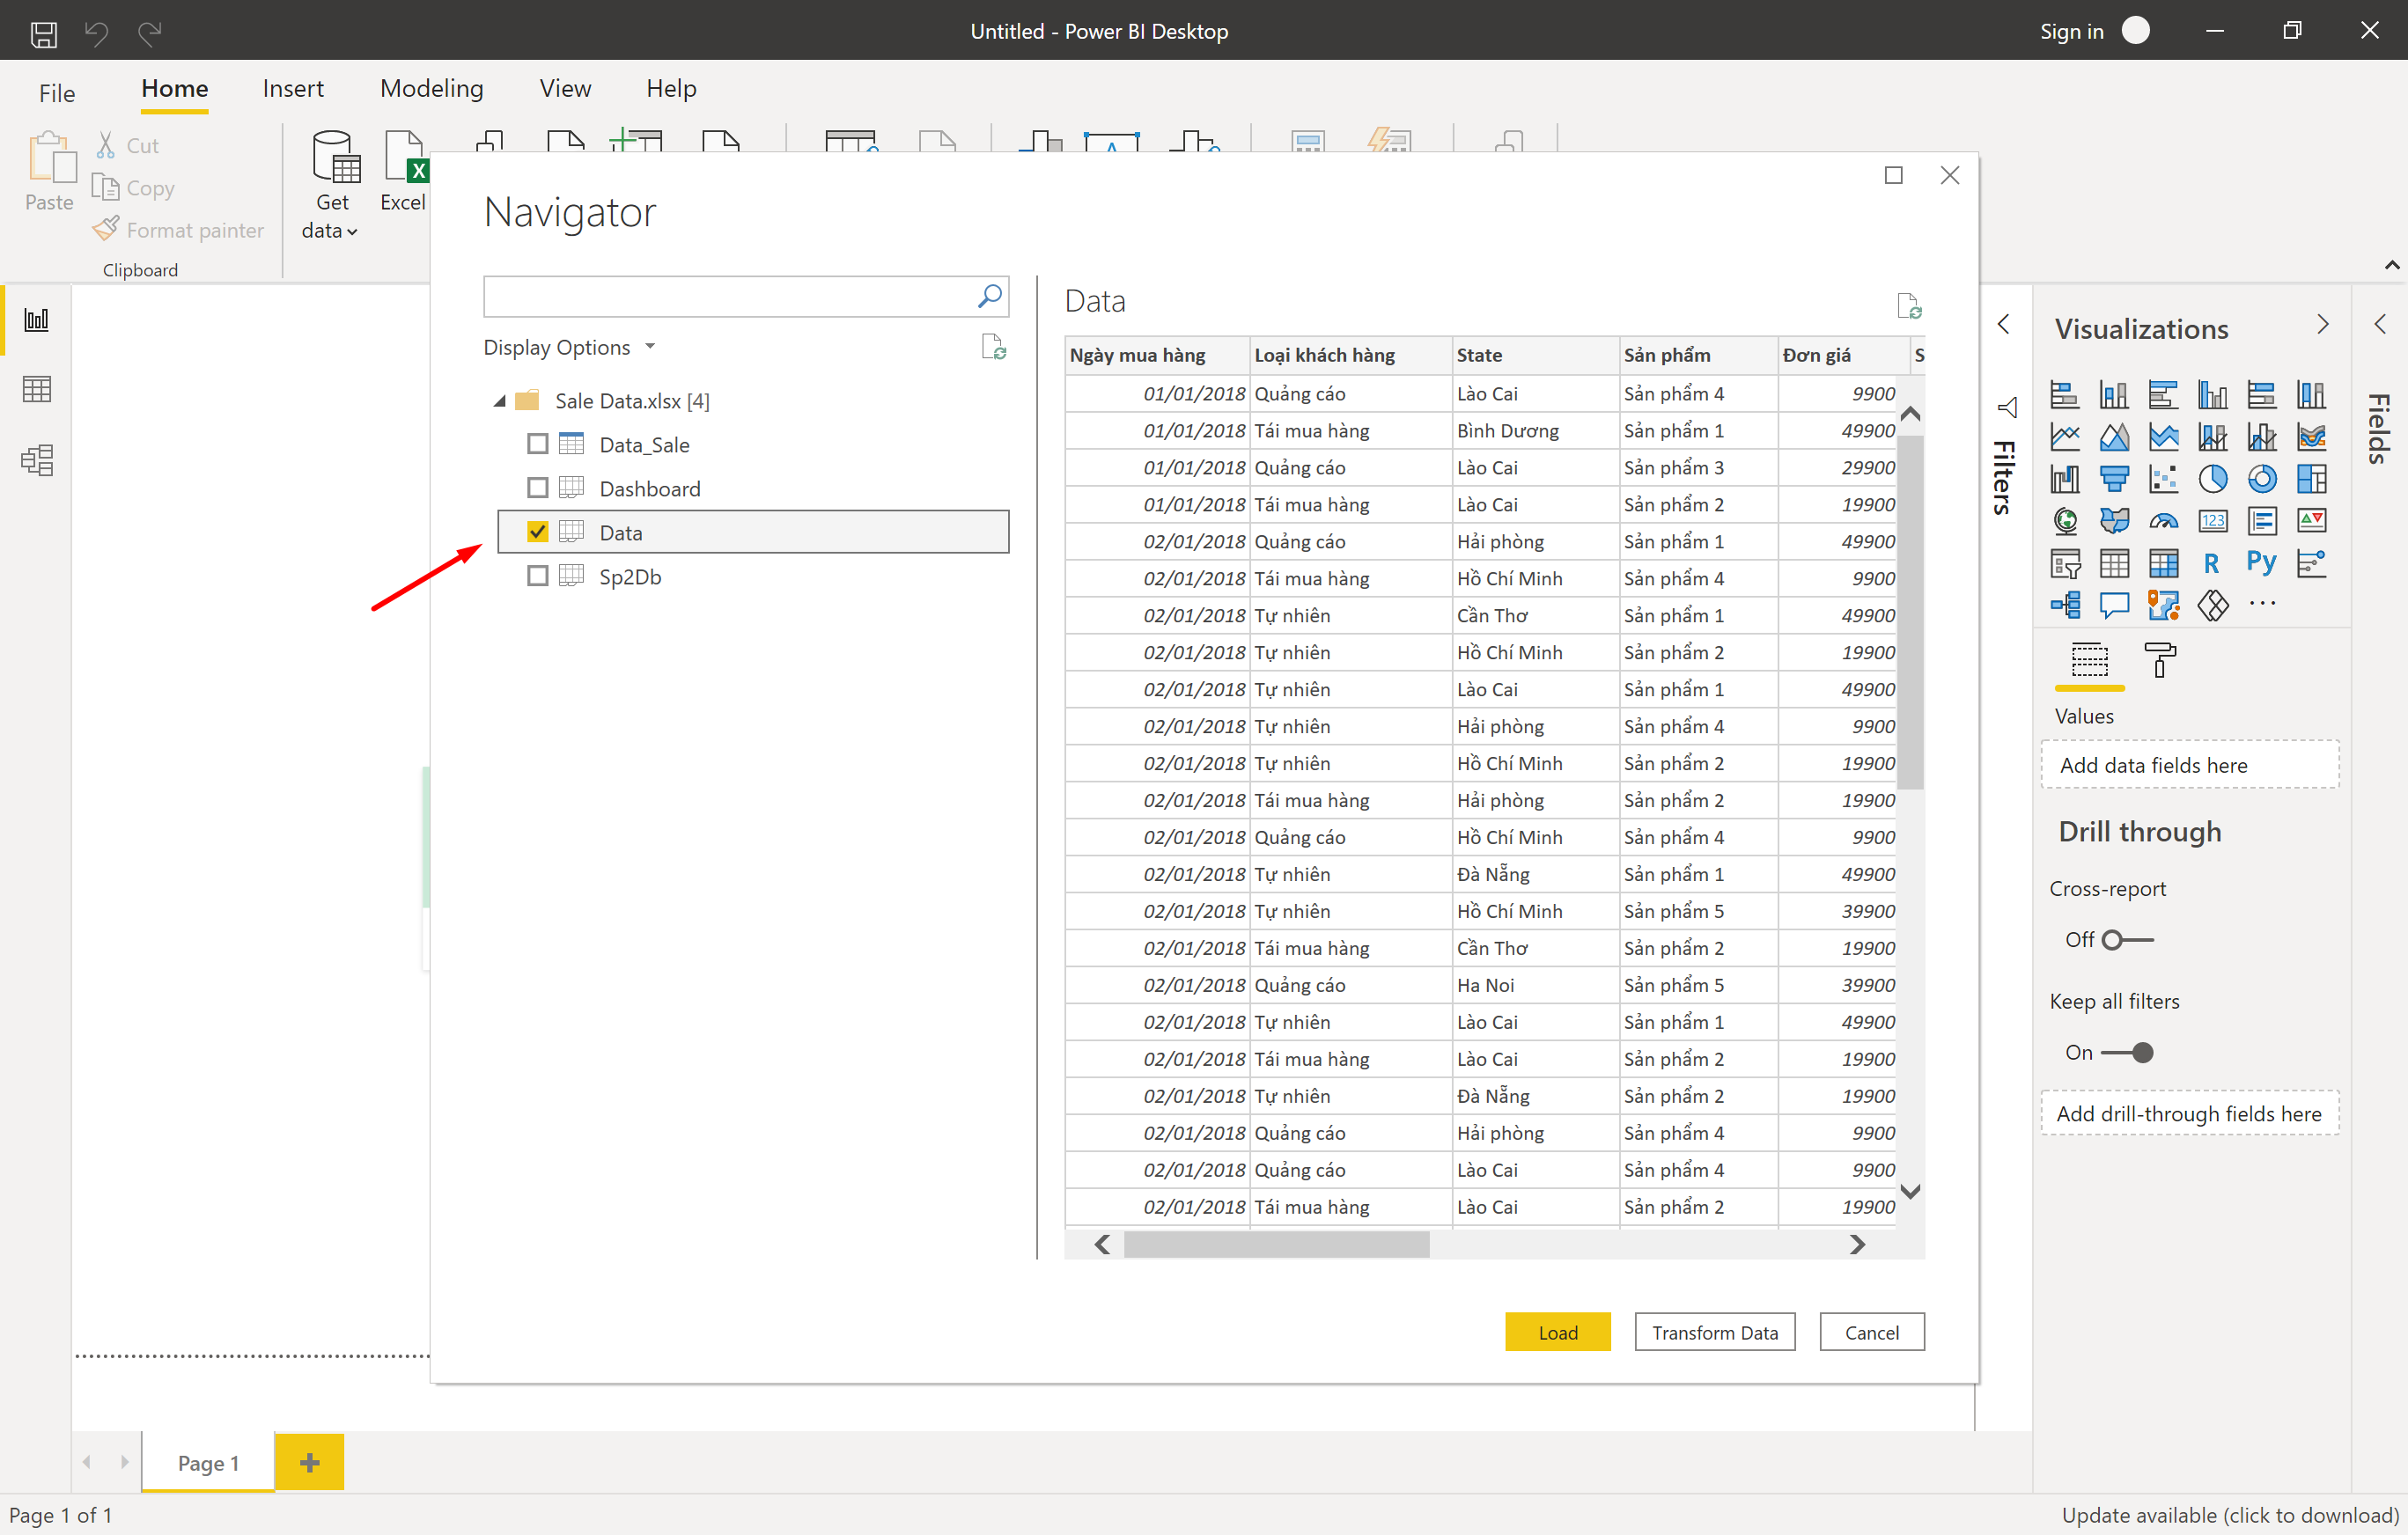
Task: Select the Page 1 tab
Action: coord(208,1463)
